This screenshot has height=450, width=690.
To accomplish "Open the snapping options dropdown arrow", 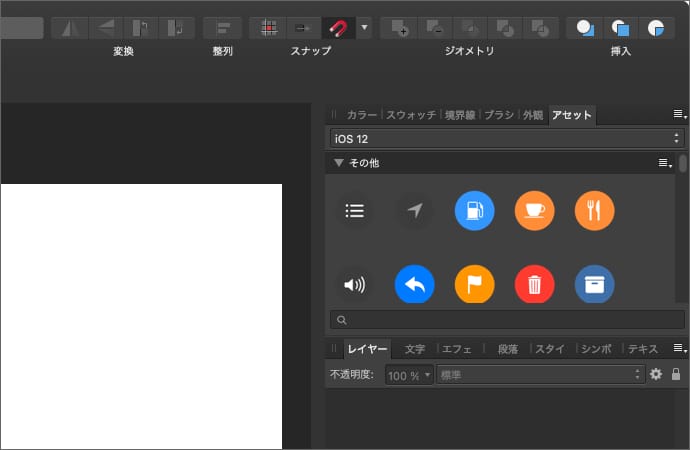I will click(x=363, y=28).
